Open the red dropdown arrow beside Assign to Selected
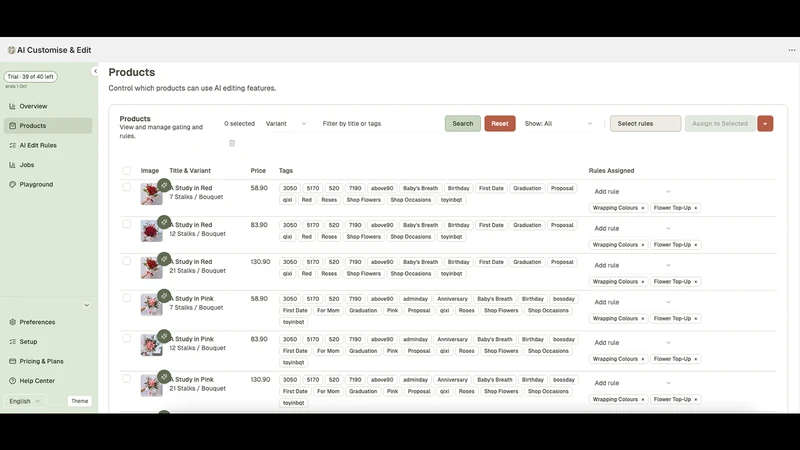800x450 pixels. [x=765, y=123]
